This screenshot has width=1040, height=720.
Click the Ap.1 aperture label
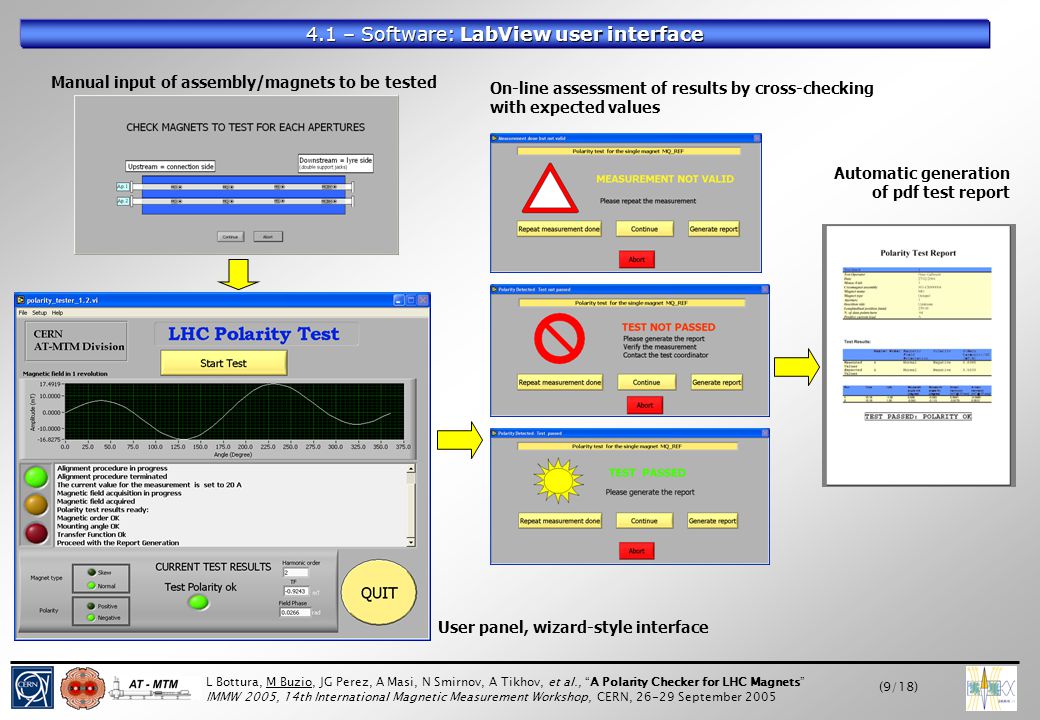(x=123, y=187)
